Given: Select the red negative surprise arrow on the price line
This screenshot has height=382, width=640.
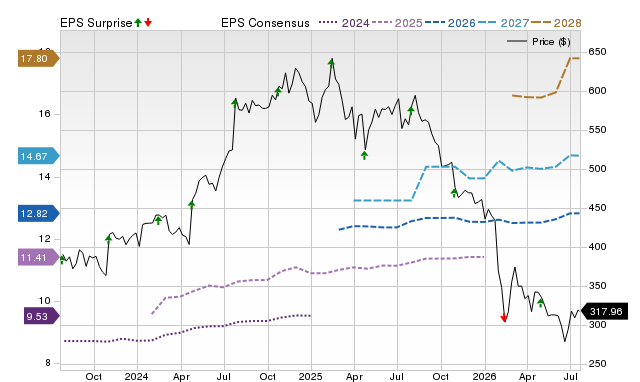Looking at the screenshot, I should (504, 318).
